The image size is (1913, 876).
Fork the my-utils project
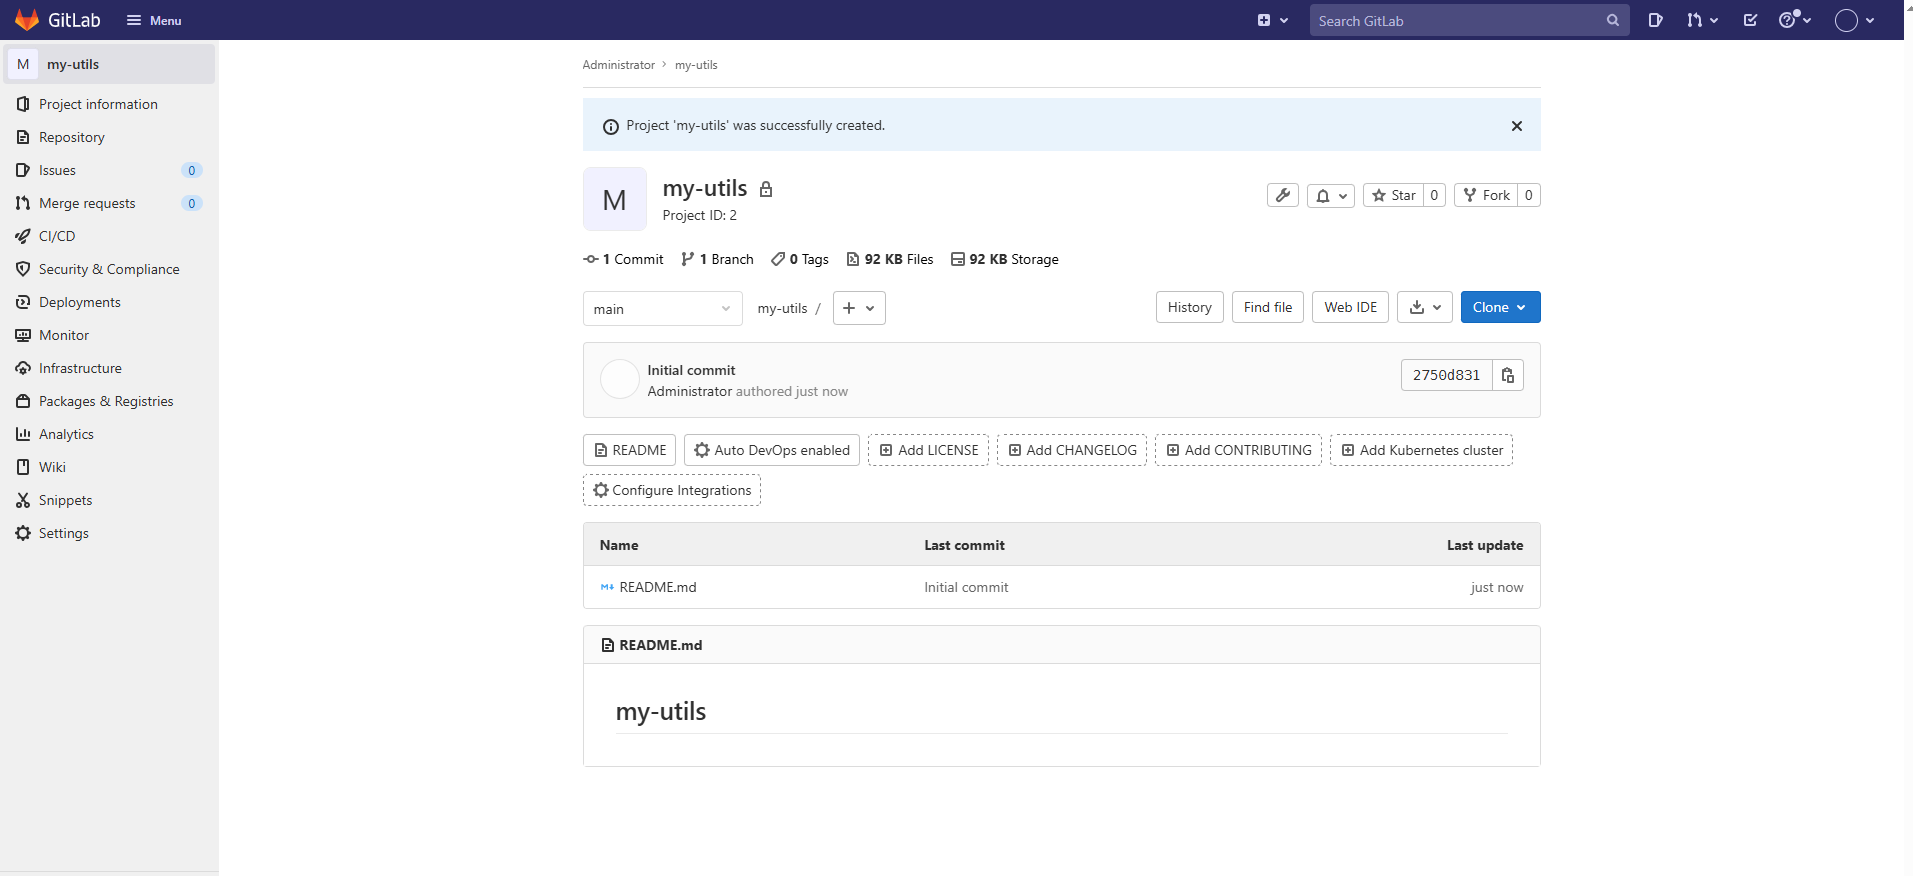click(1486, 195)
